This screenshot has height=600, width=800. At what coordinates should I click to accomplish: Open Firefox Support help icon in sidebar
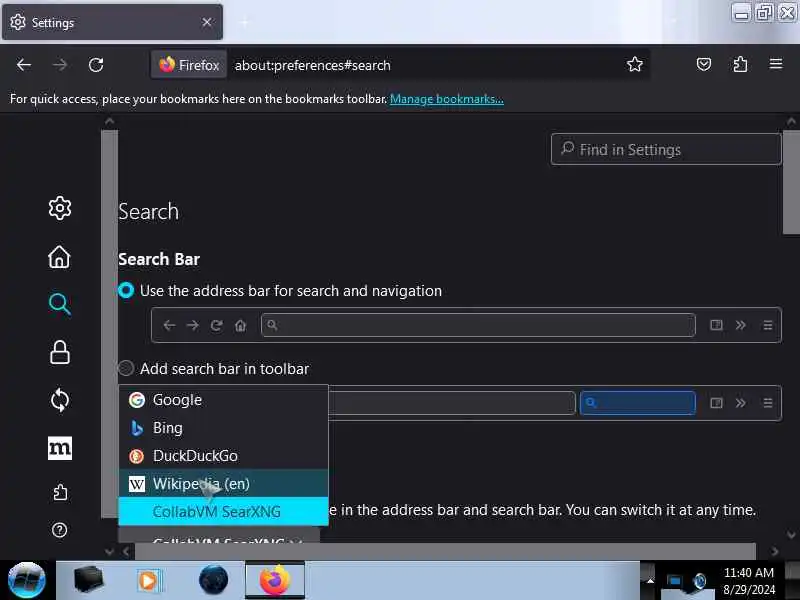60,530
